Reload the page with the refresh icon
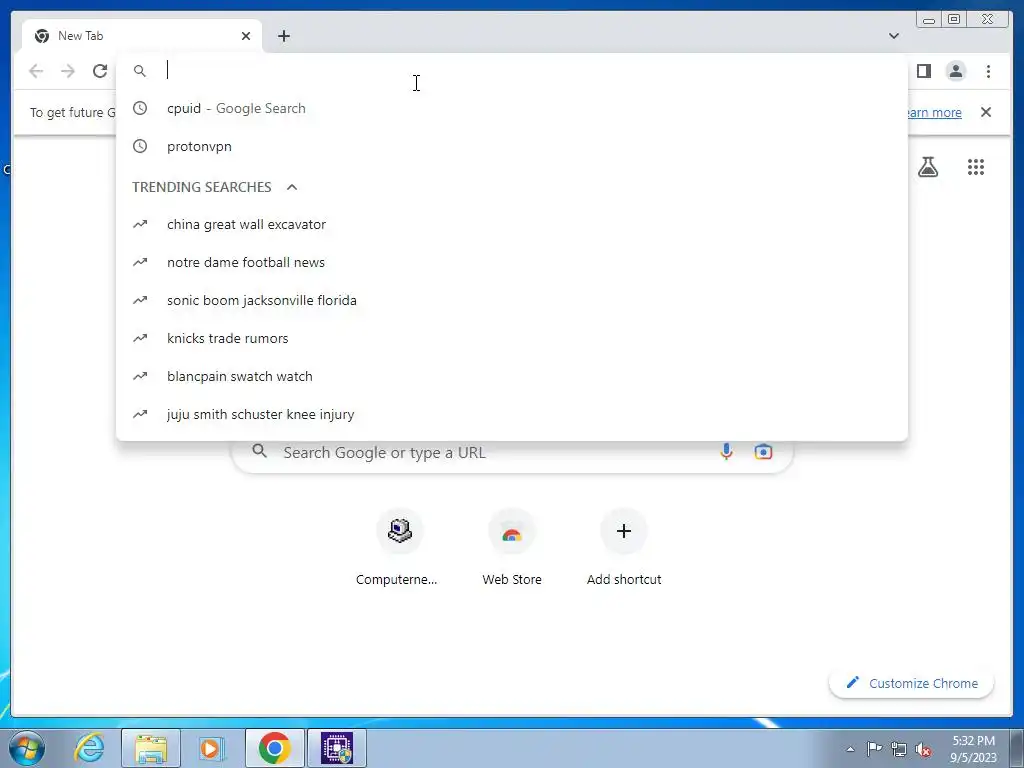 pos(100,71)
